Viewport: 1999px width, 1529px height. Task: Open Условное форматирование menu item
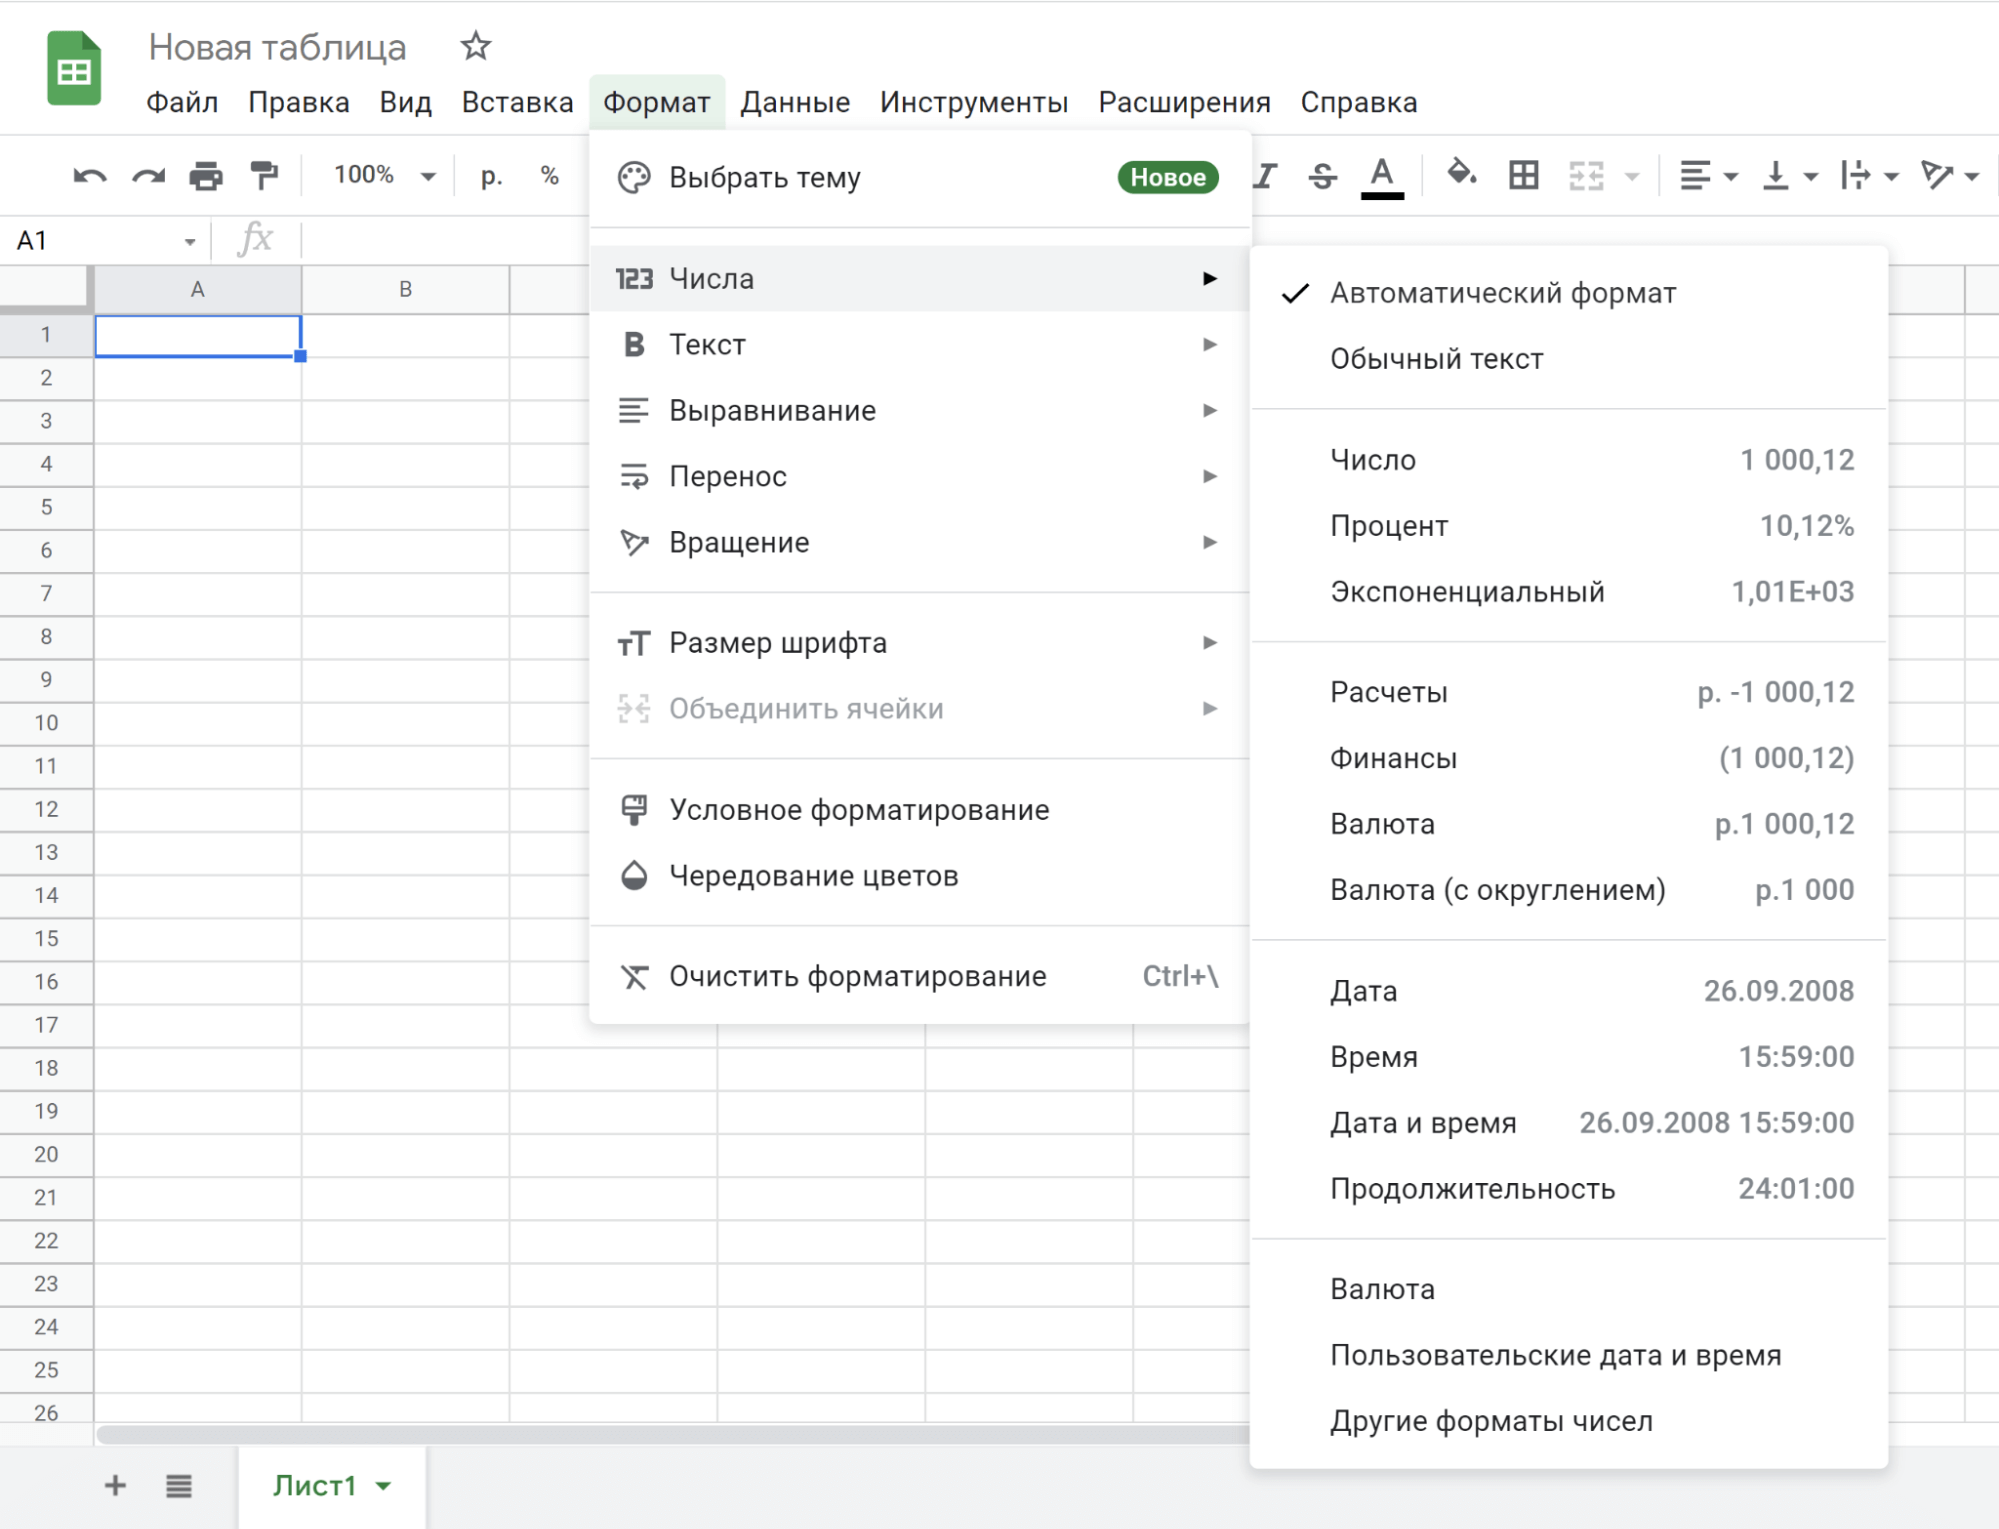[x=861, y=809]
